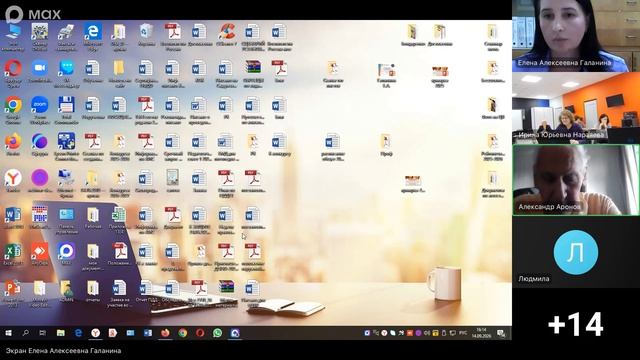The image size is (640, 360).
Task: Open the Рабочая folder on the desktop
Action: tap(93, 218)
